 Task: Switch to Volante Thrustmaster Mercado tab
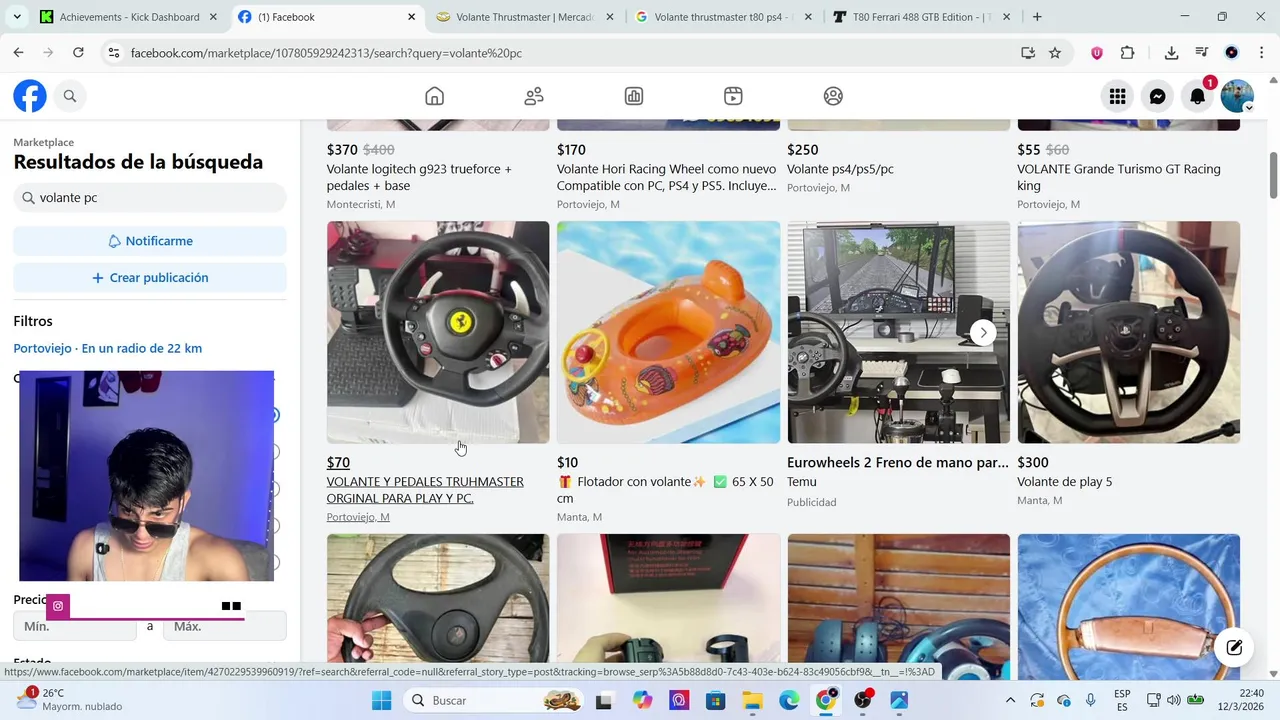click(x=525, y=17)
